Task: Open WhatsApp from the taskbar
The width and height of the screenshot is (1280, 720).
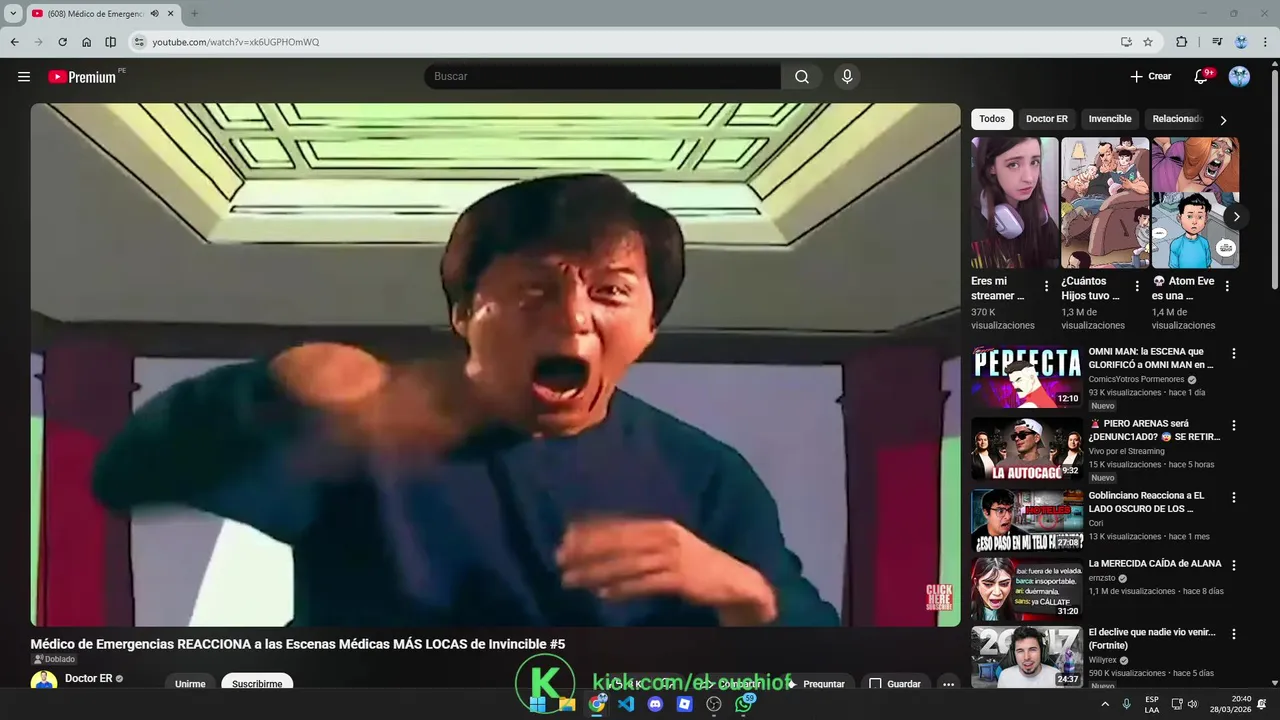Action: point(744,704)
